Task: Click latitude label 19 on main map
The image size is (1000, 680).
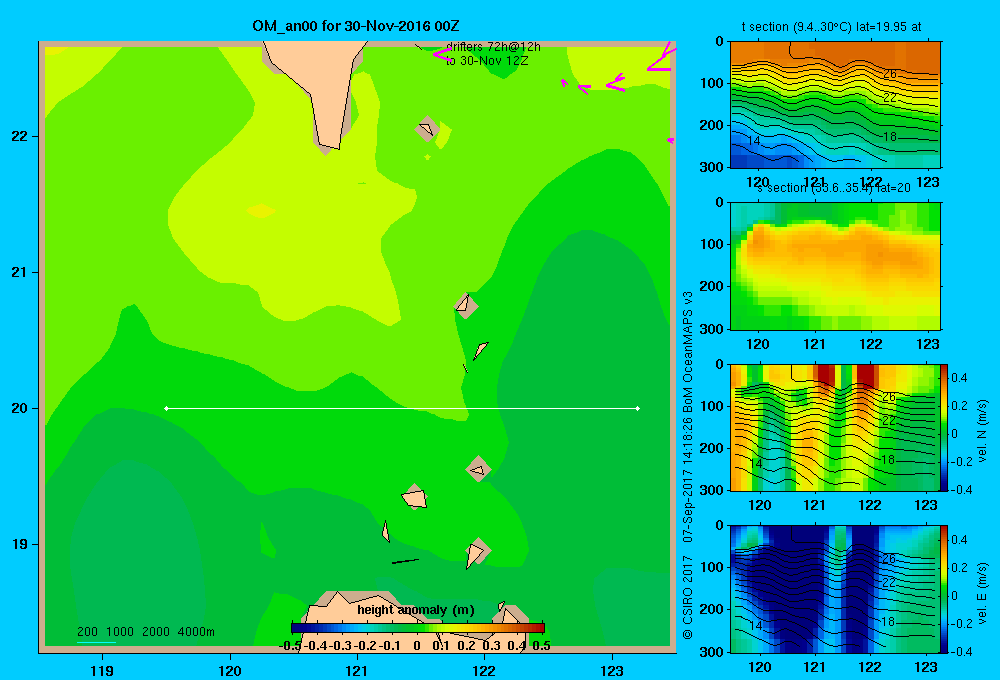Action: click(x=20, y=544)
